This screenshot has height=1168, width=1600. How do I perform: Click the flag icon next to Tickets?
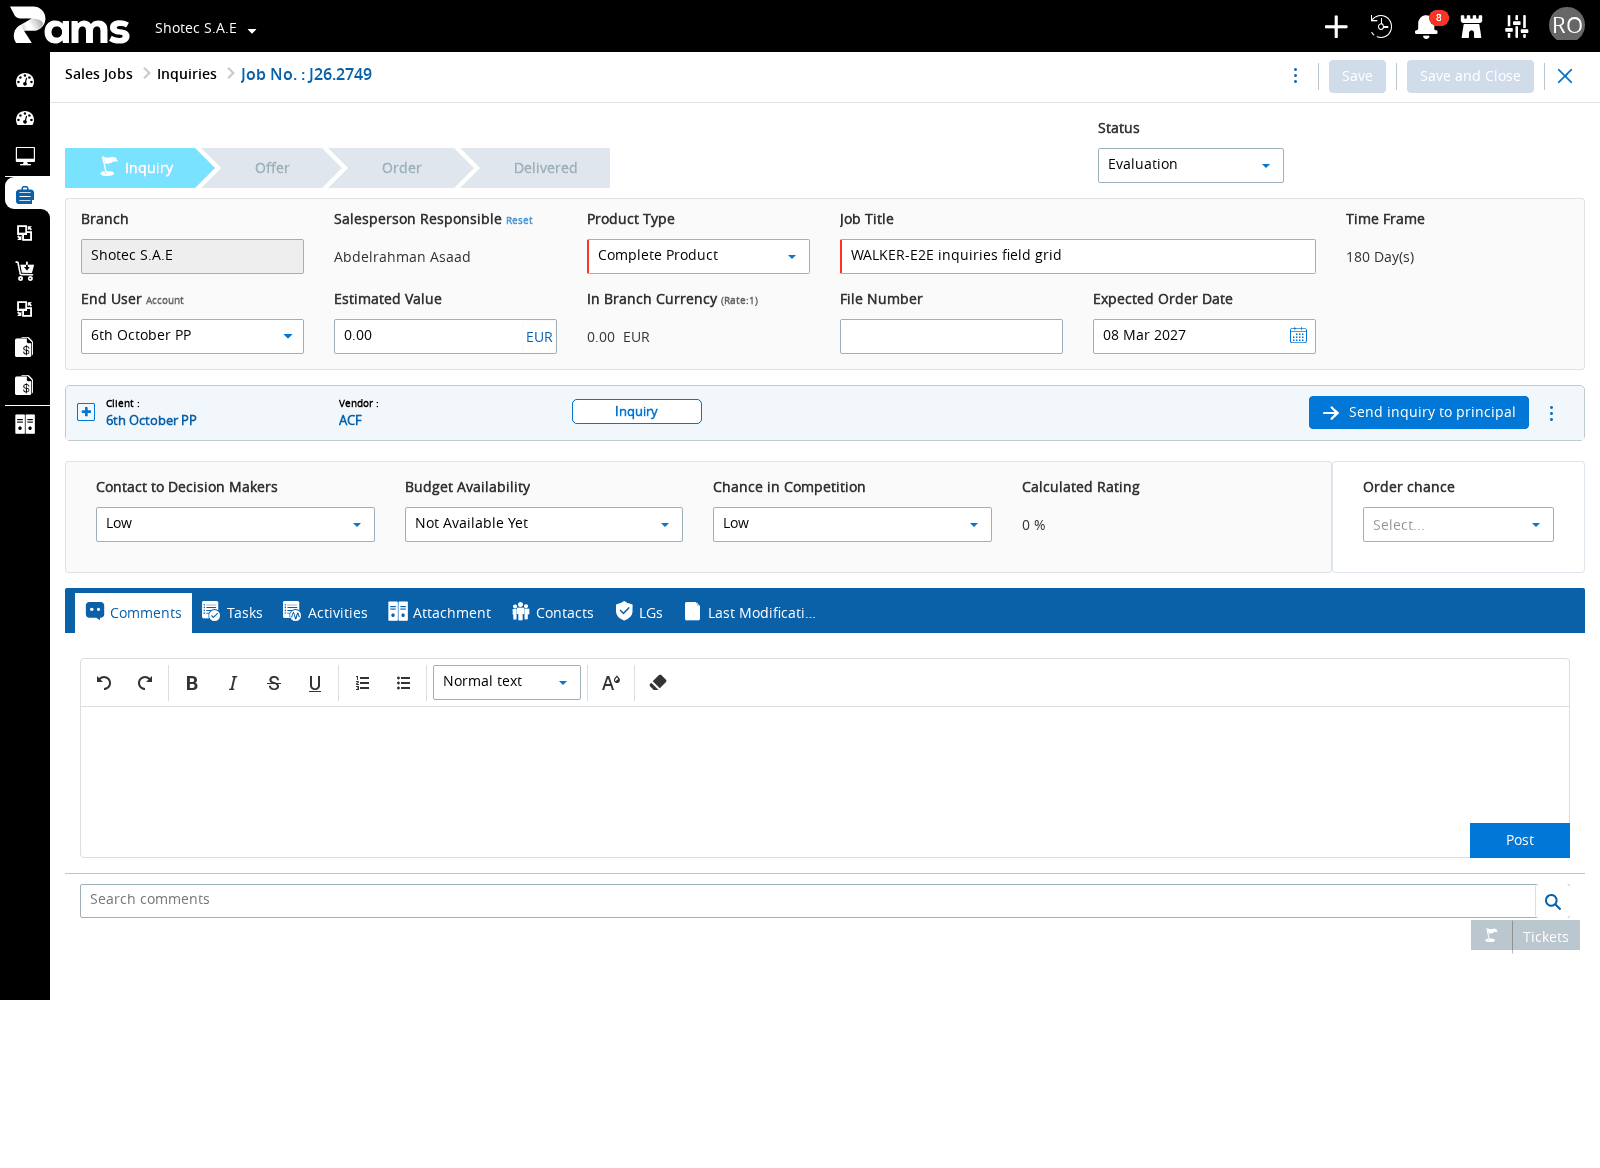1491,936
